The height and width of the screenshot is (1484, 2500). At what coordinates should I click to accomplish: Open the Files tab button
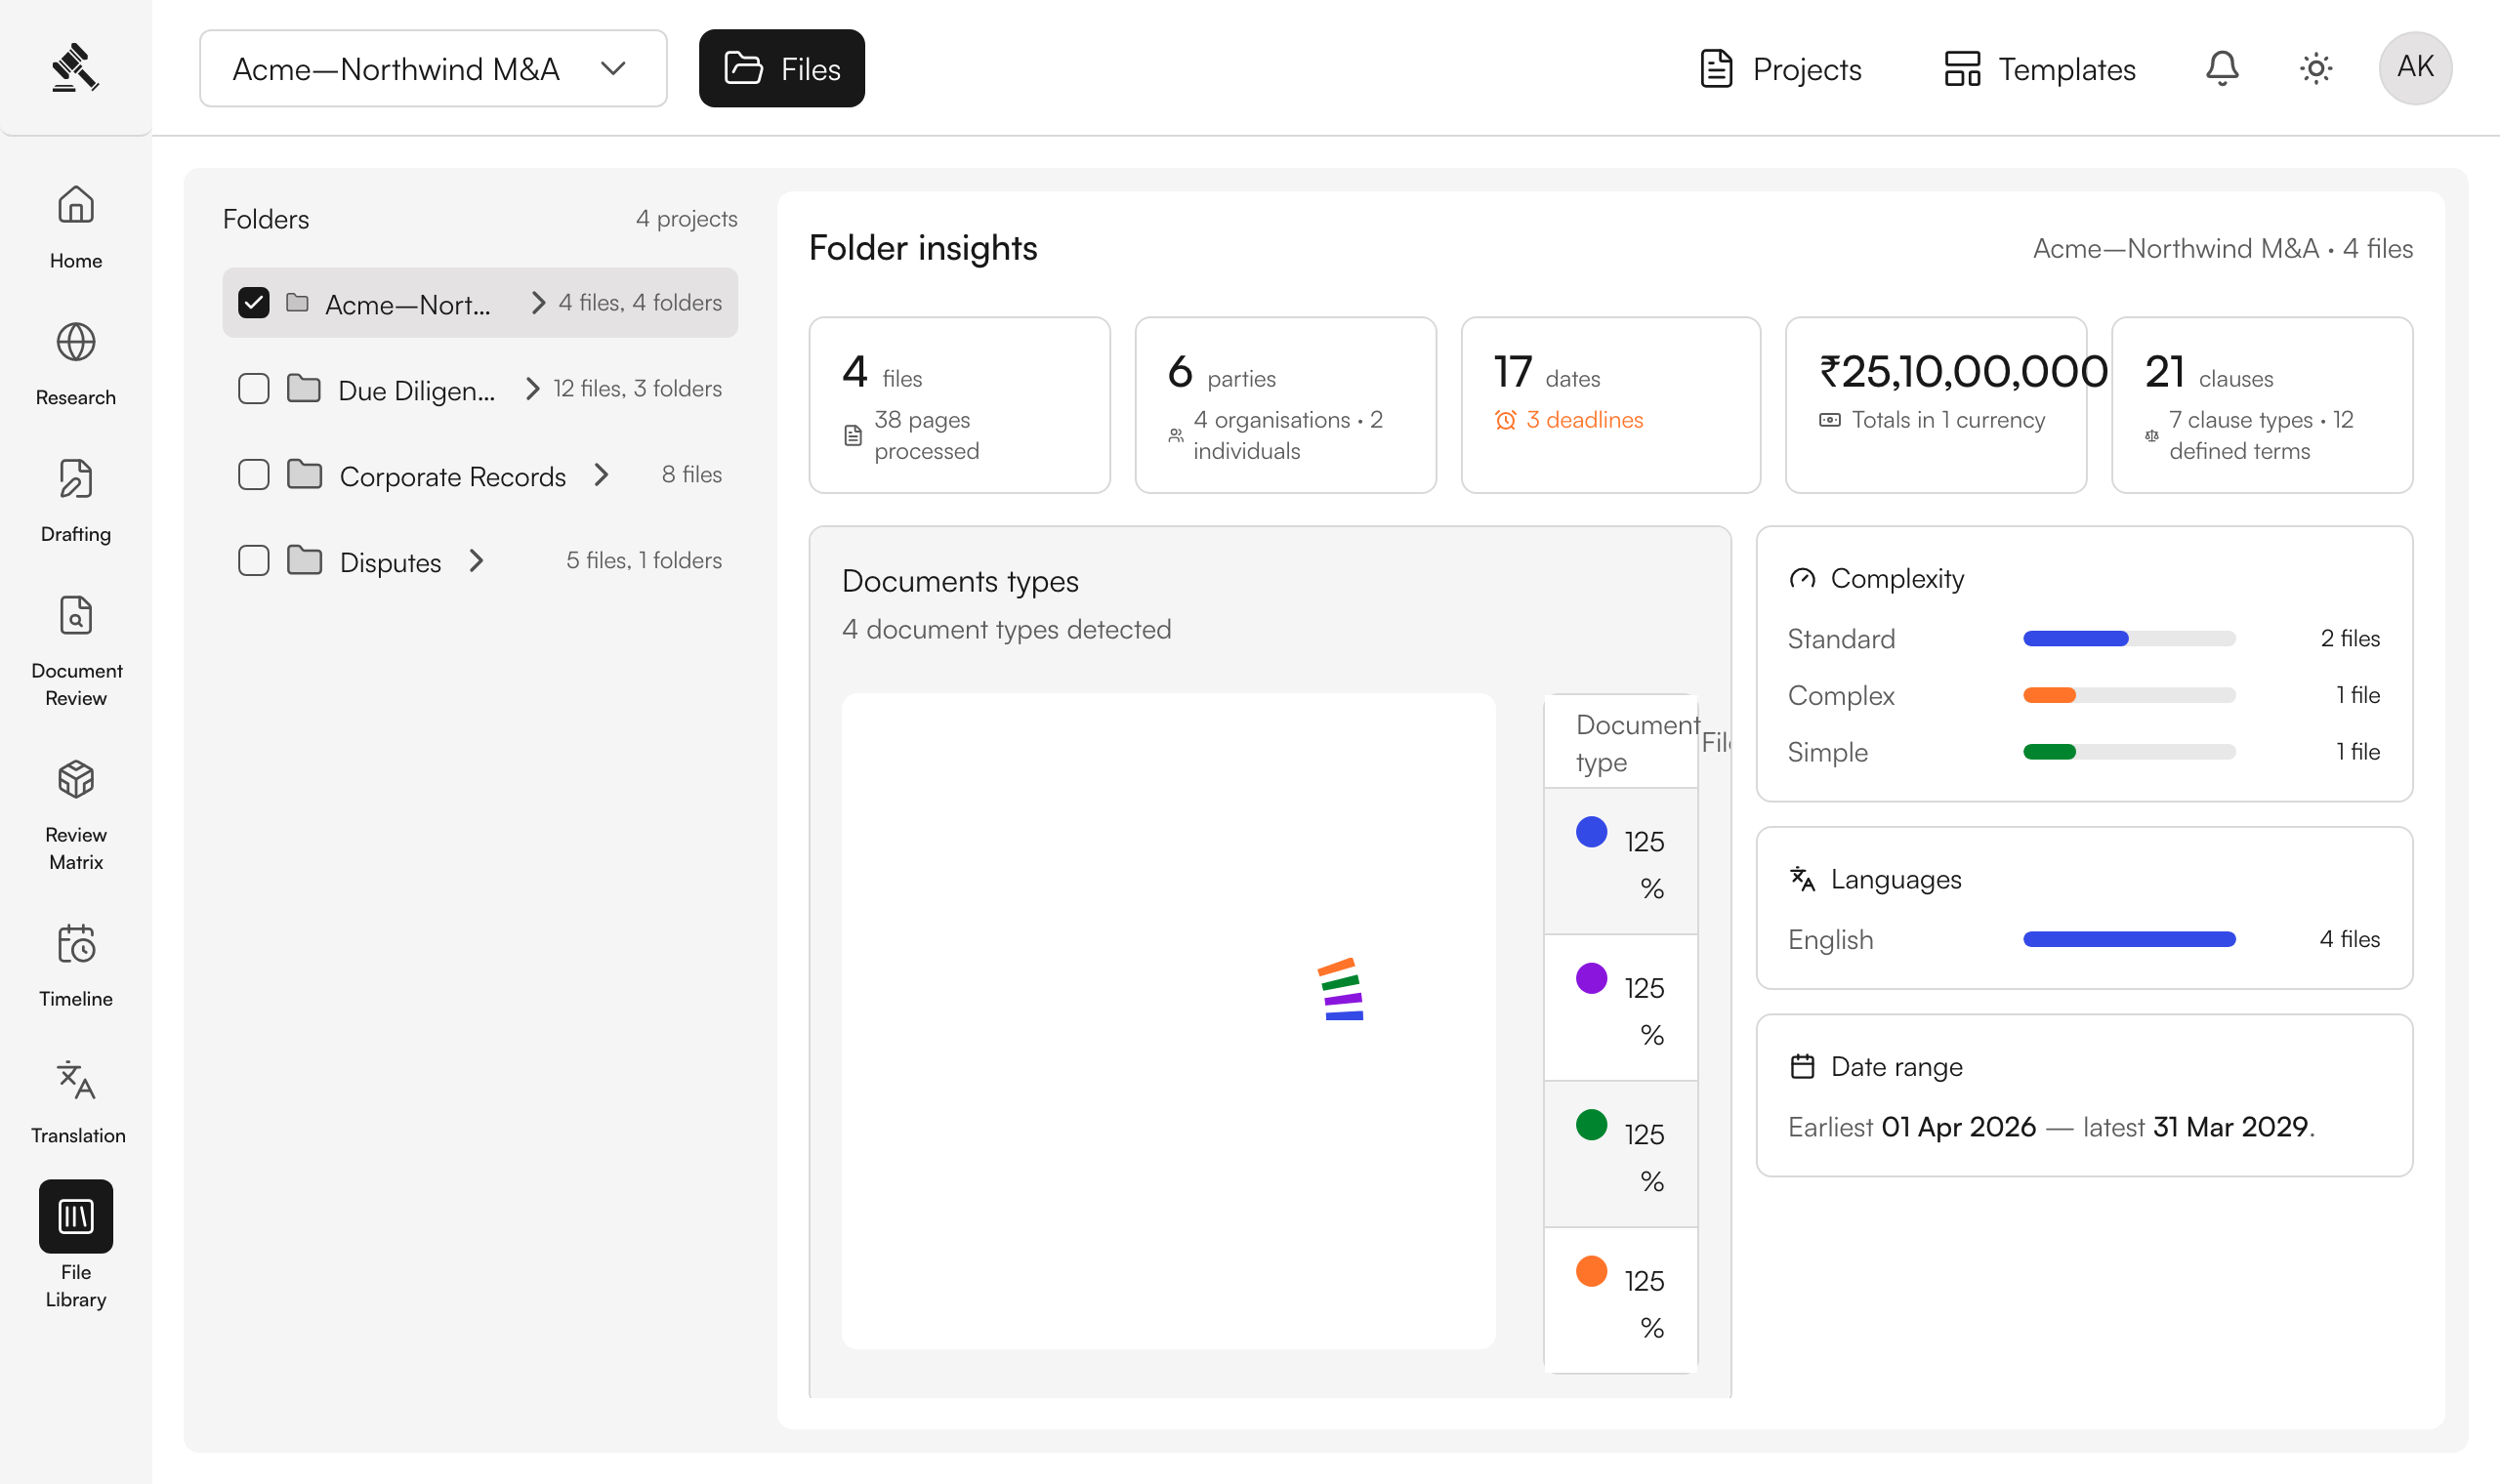pos(782,68)
